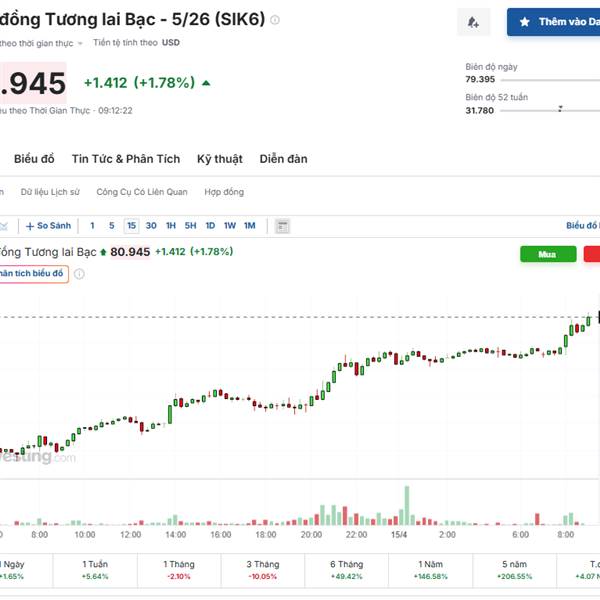Select the 1 Tháng performance range
Viewport: 600px width, 600px height.
pyautogui.click(x=179, y=570)
